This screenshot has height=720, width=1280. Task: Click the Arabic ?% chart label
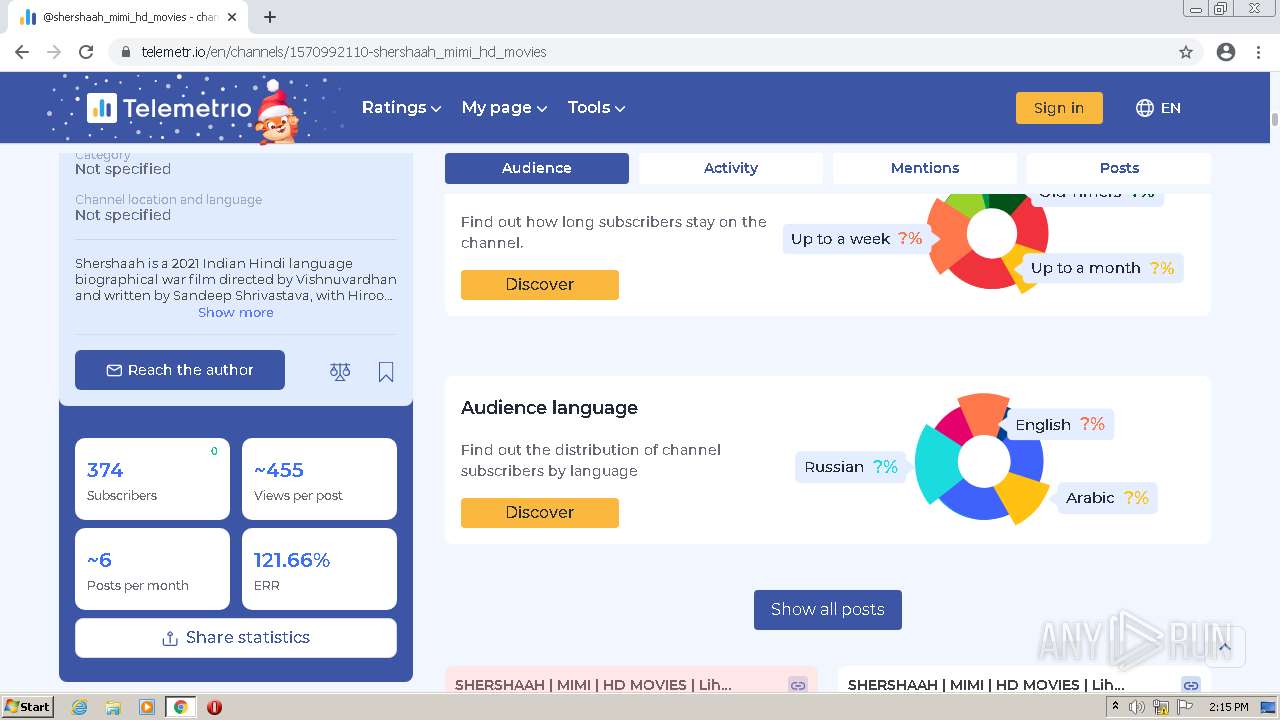click(x=1107, y=498)
